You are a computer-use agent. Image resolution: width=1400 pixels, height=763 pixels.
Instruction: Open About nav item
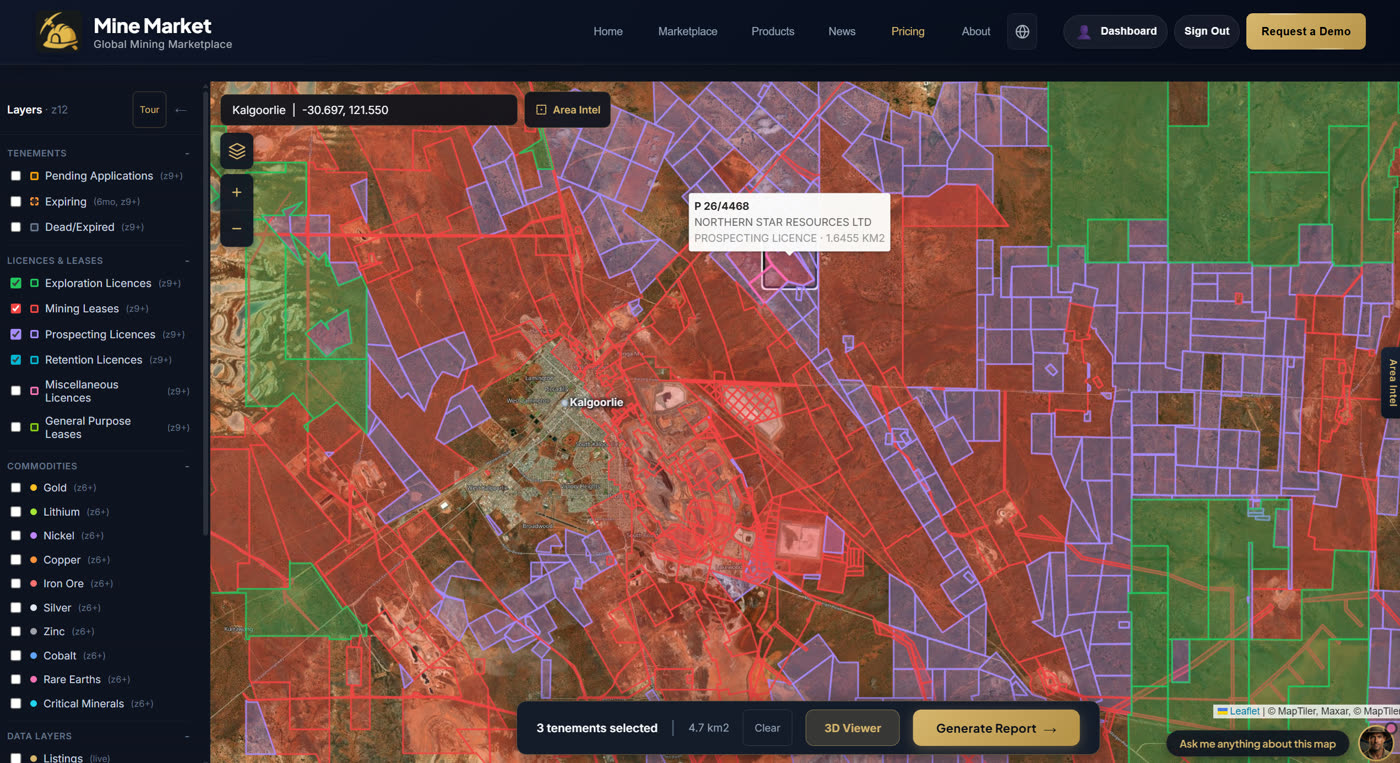[976, 31]
